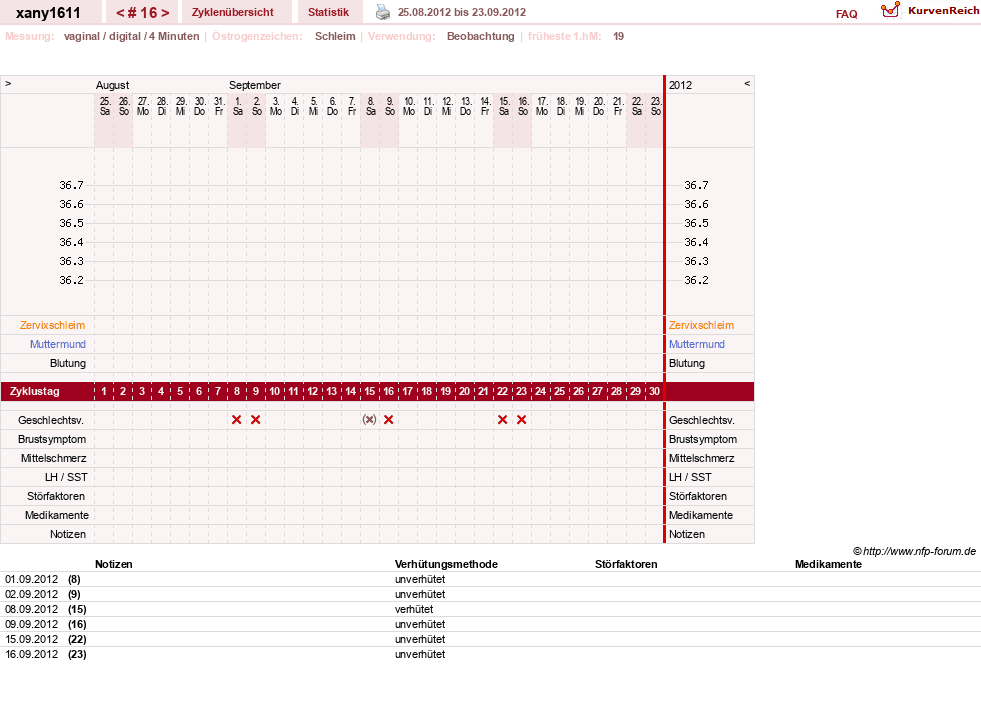Click the > arrow beside the August label
The width and height of the screenshot is (981, 723).
8,83
